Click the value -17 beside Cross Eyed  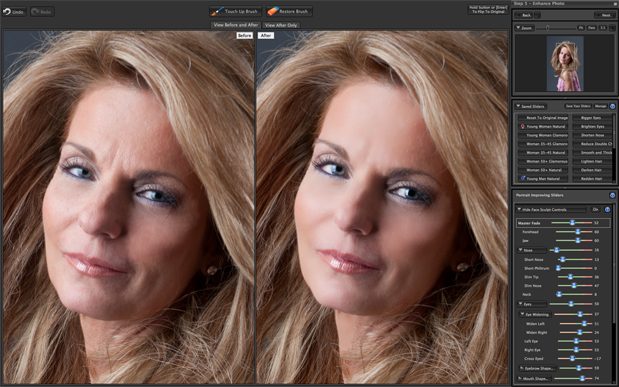[597, 359]
